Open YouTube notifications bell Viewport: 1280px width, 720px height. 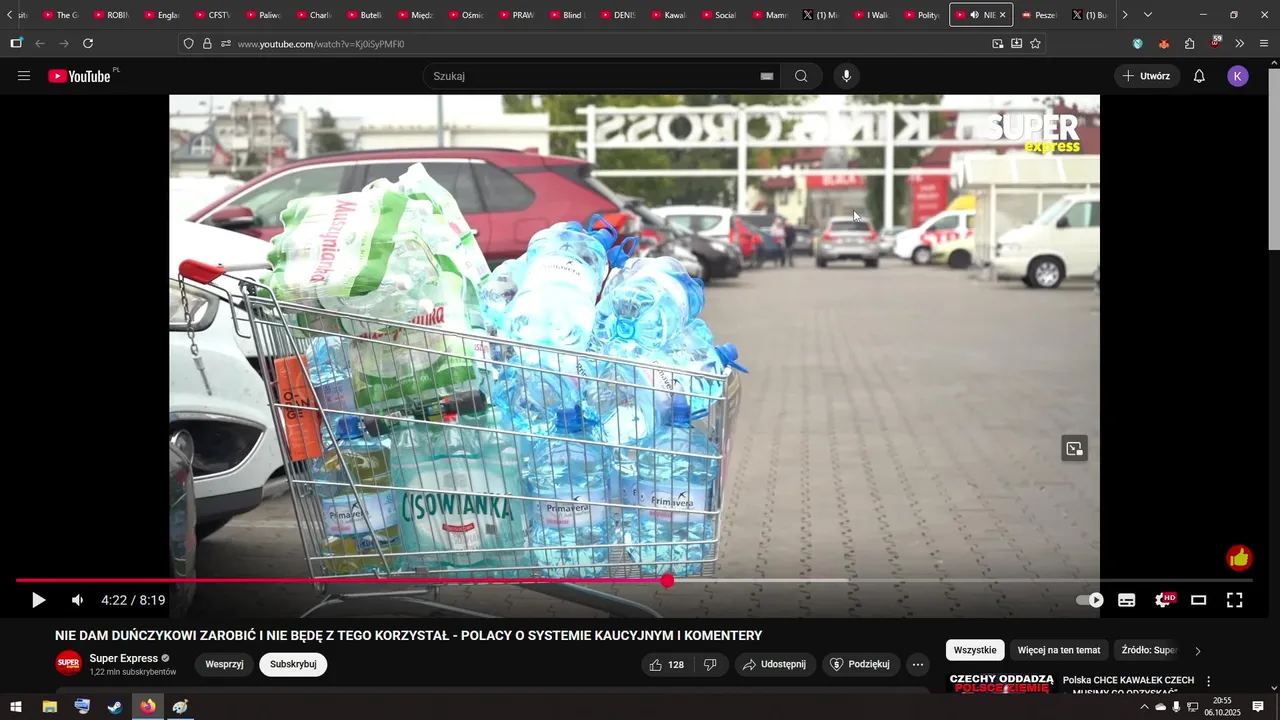pos(1199,76)
